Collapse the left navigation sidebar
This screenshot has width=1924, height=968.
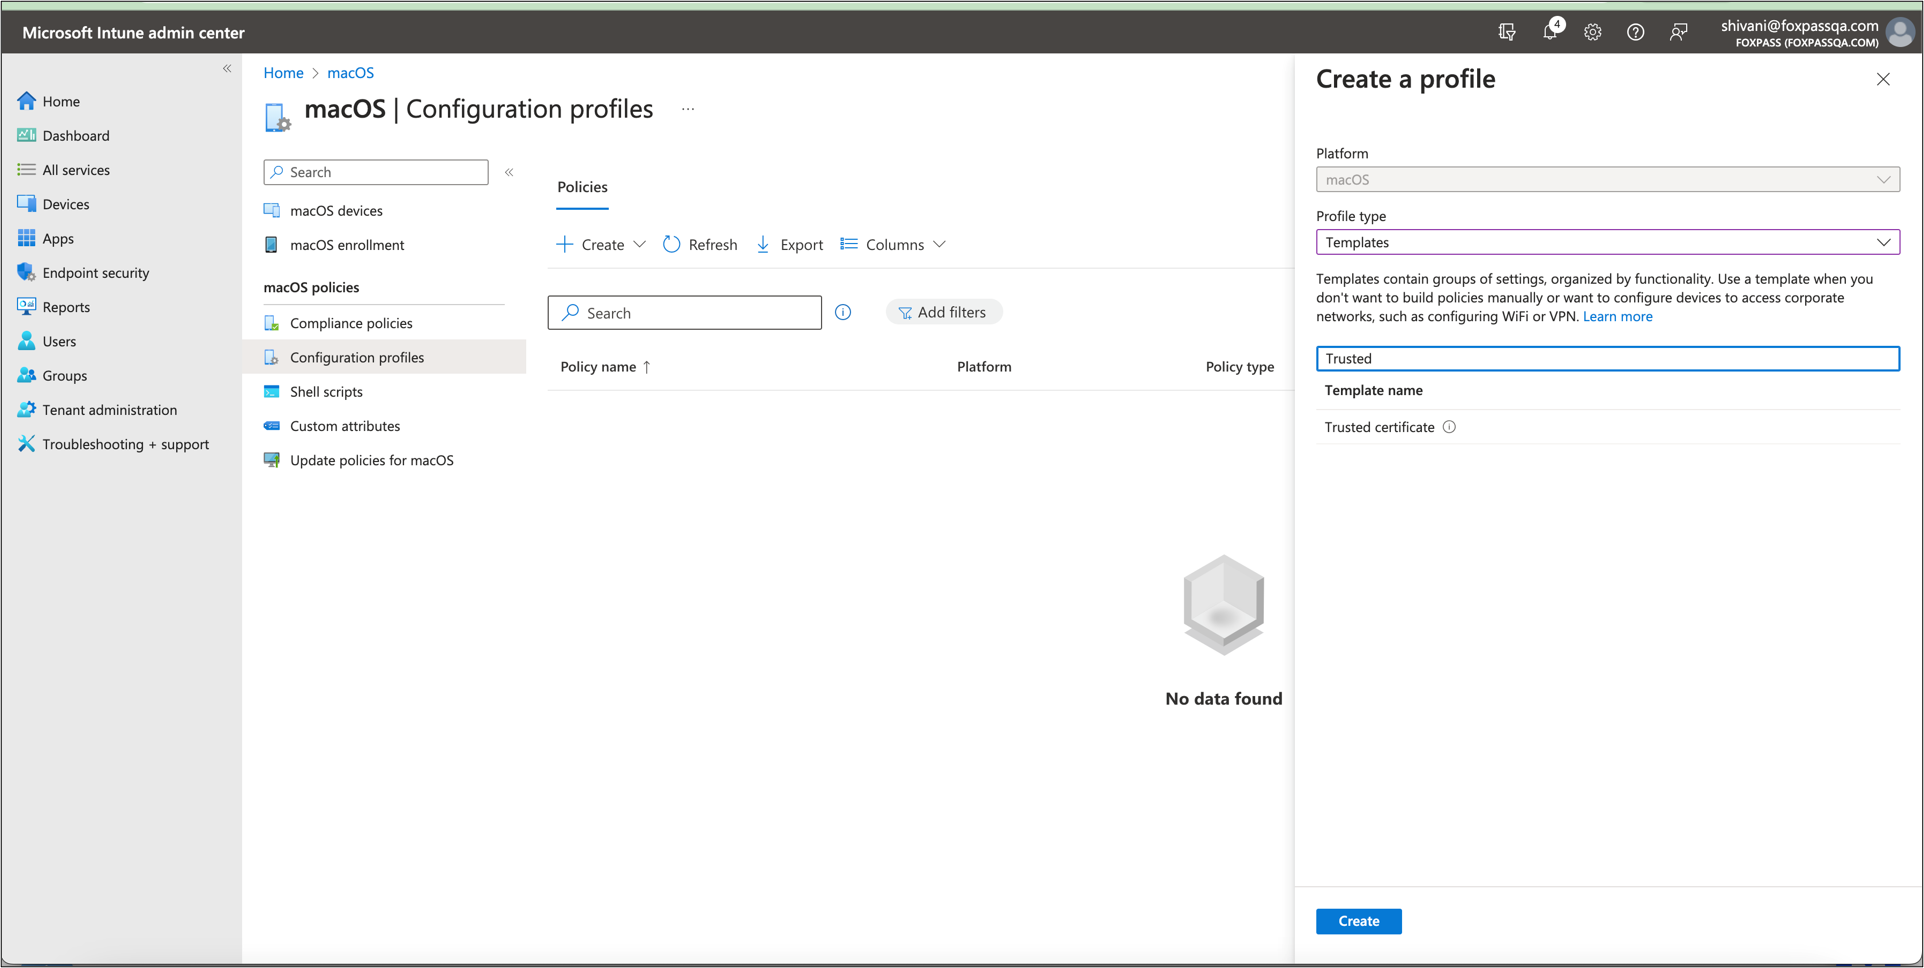tap(227, 69)
